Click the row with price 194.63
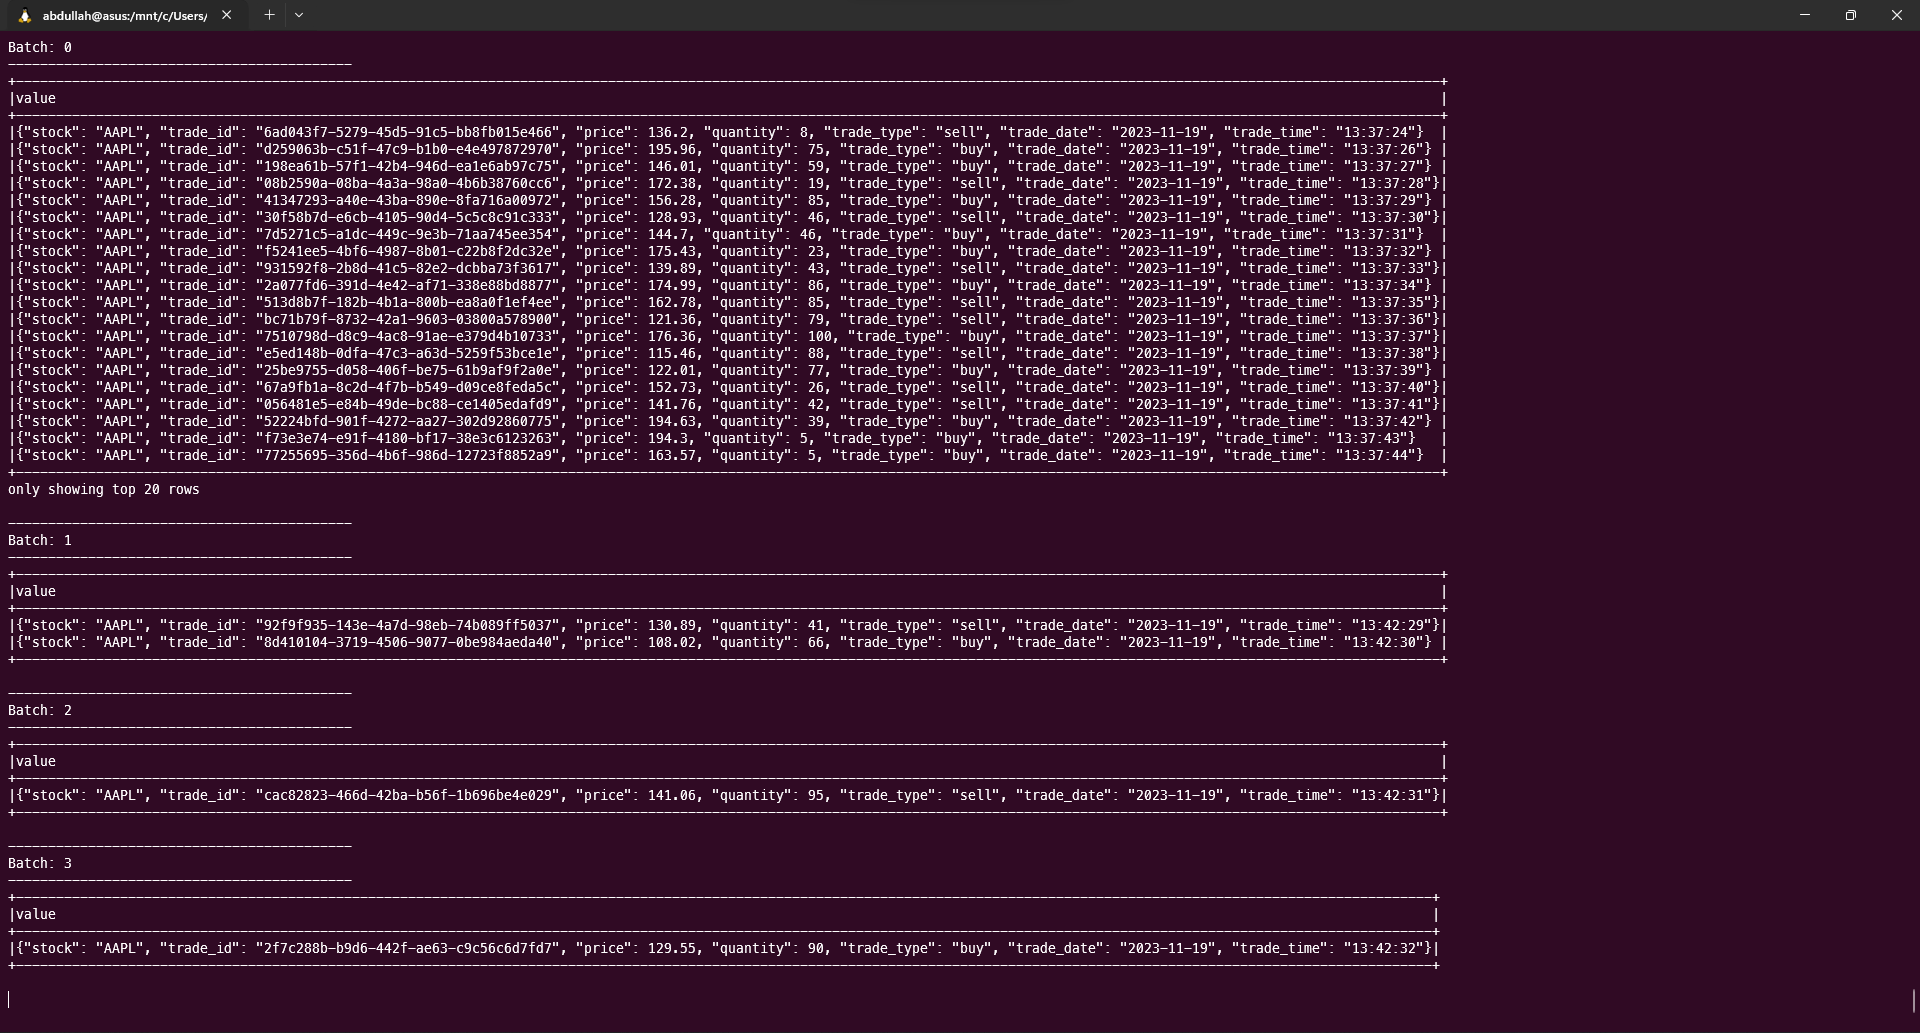Screen dimensions: 1920x1033 coord(727,421)
